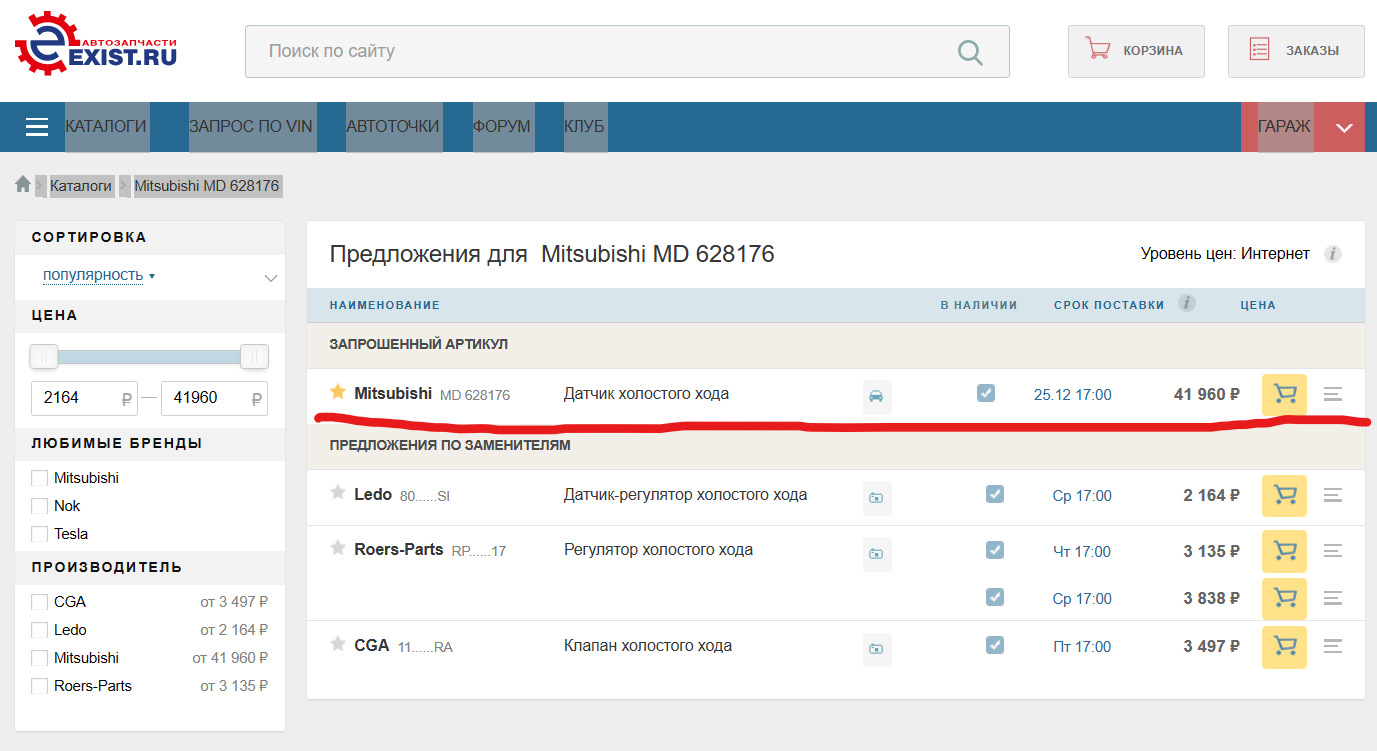Open Запрос по VIN in navigation

[x=251, y=127]
